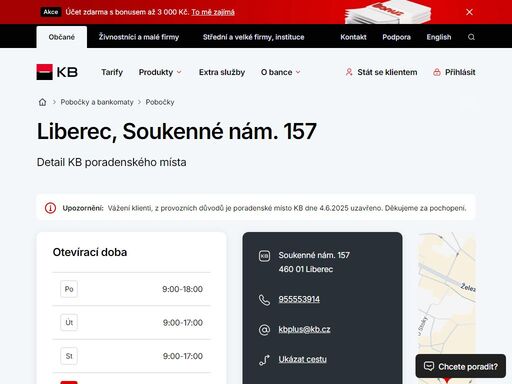The height and width of the screenshot is (384, 512).
Task: Click the chat icon in Chcete poradit
Action: [x=429, y=366]
